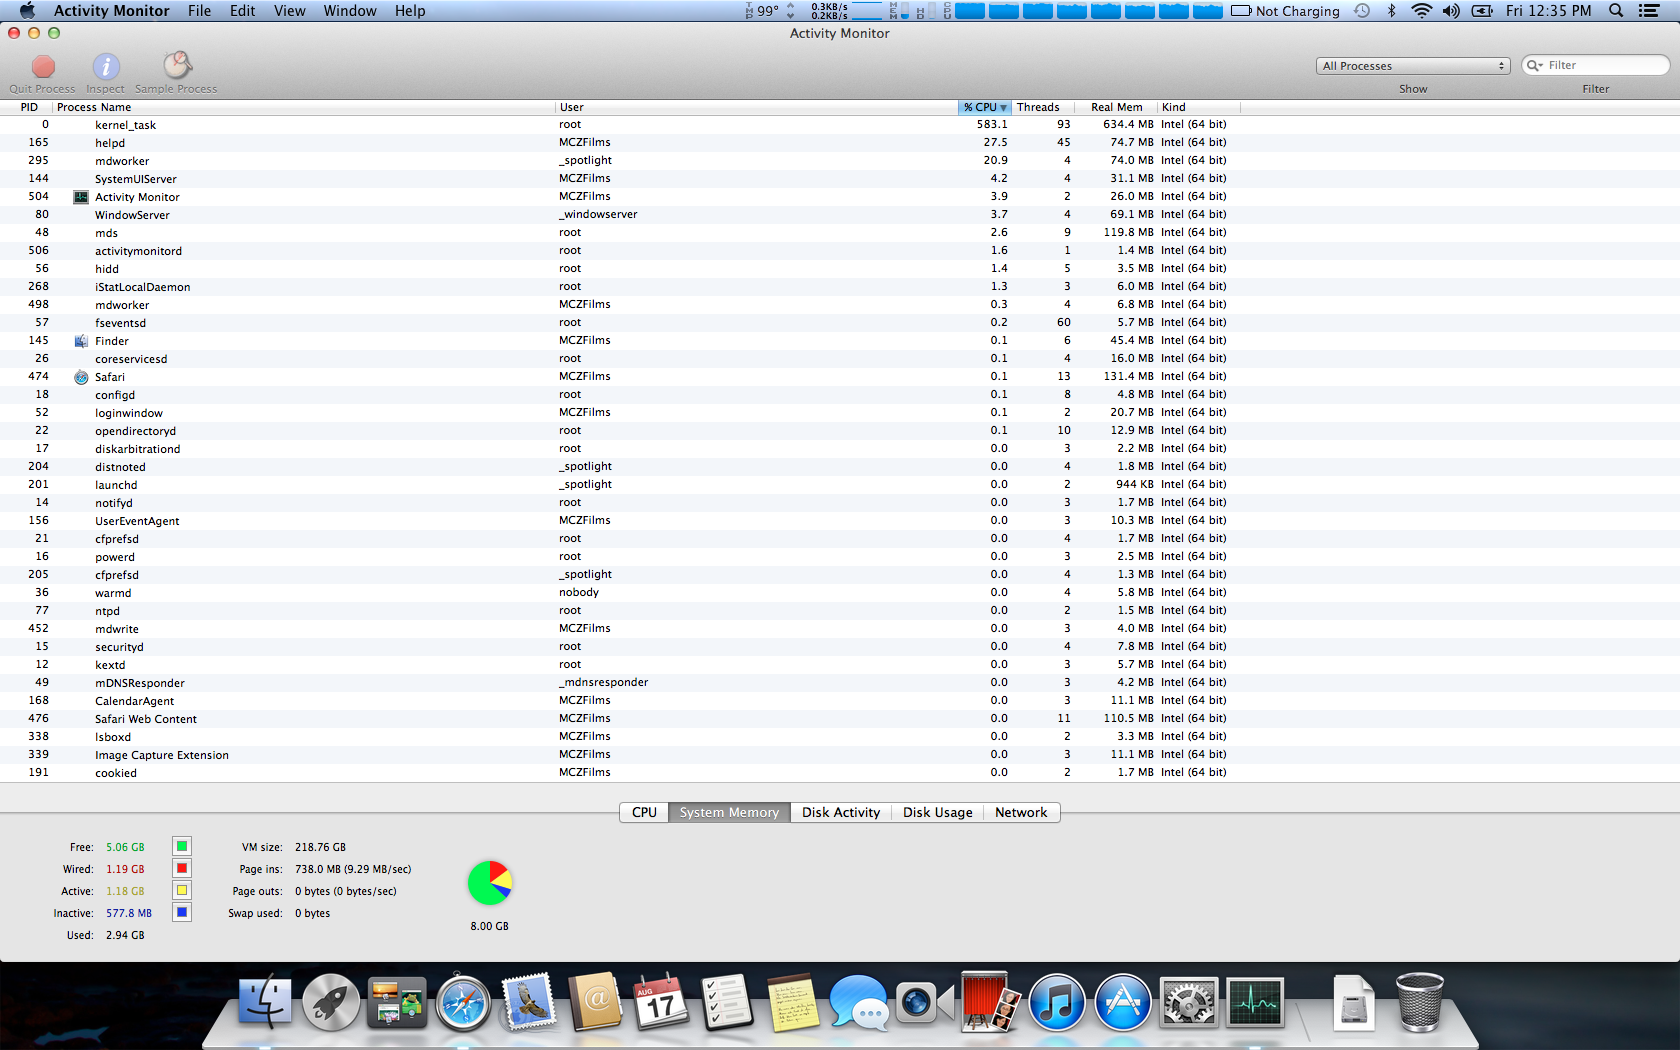This screenshot has width=1680, height=1050.
Task: Click the Filter search field
Action: (1595, 65)
